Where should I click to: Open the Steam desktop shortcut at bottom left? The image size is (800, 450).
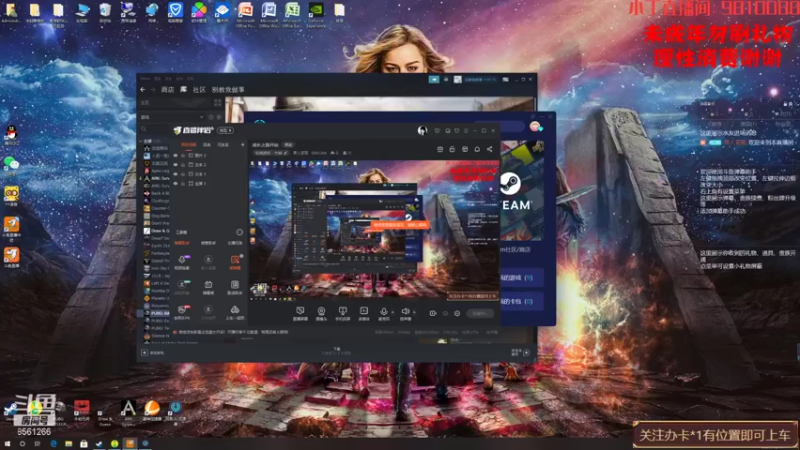pyautogui.click(x=11, y=411)
